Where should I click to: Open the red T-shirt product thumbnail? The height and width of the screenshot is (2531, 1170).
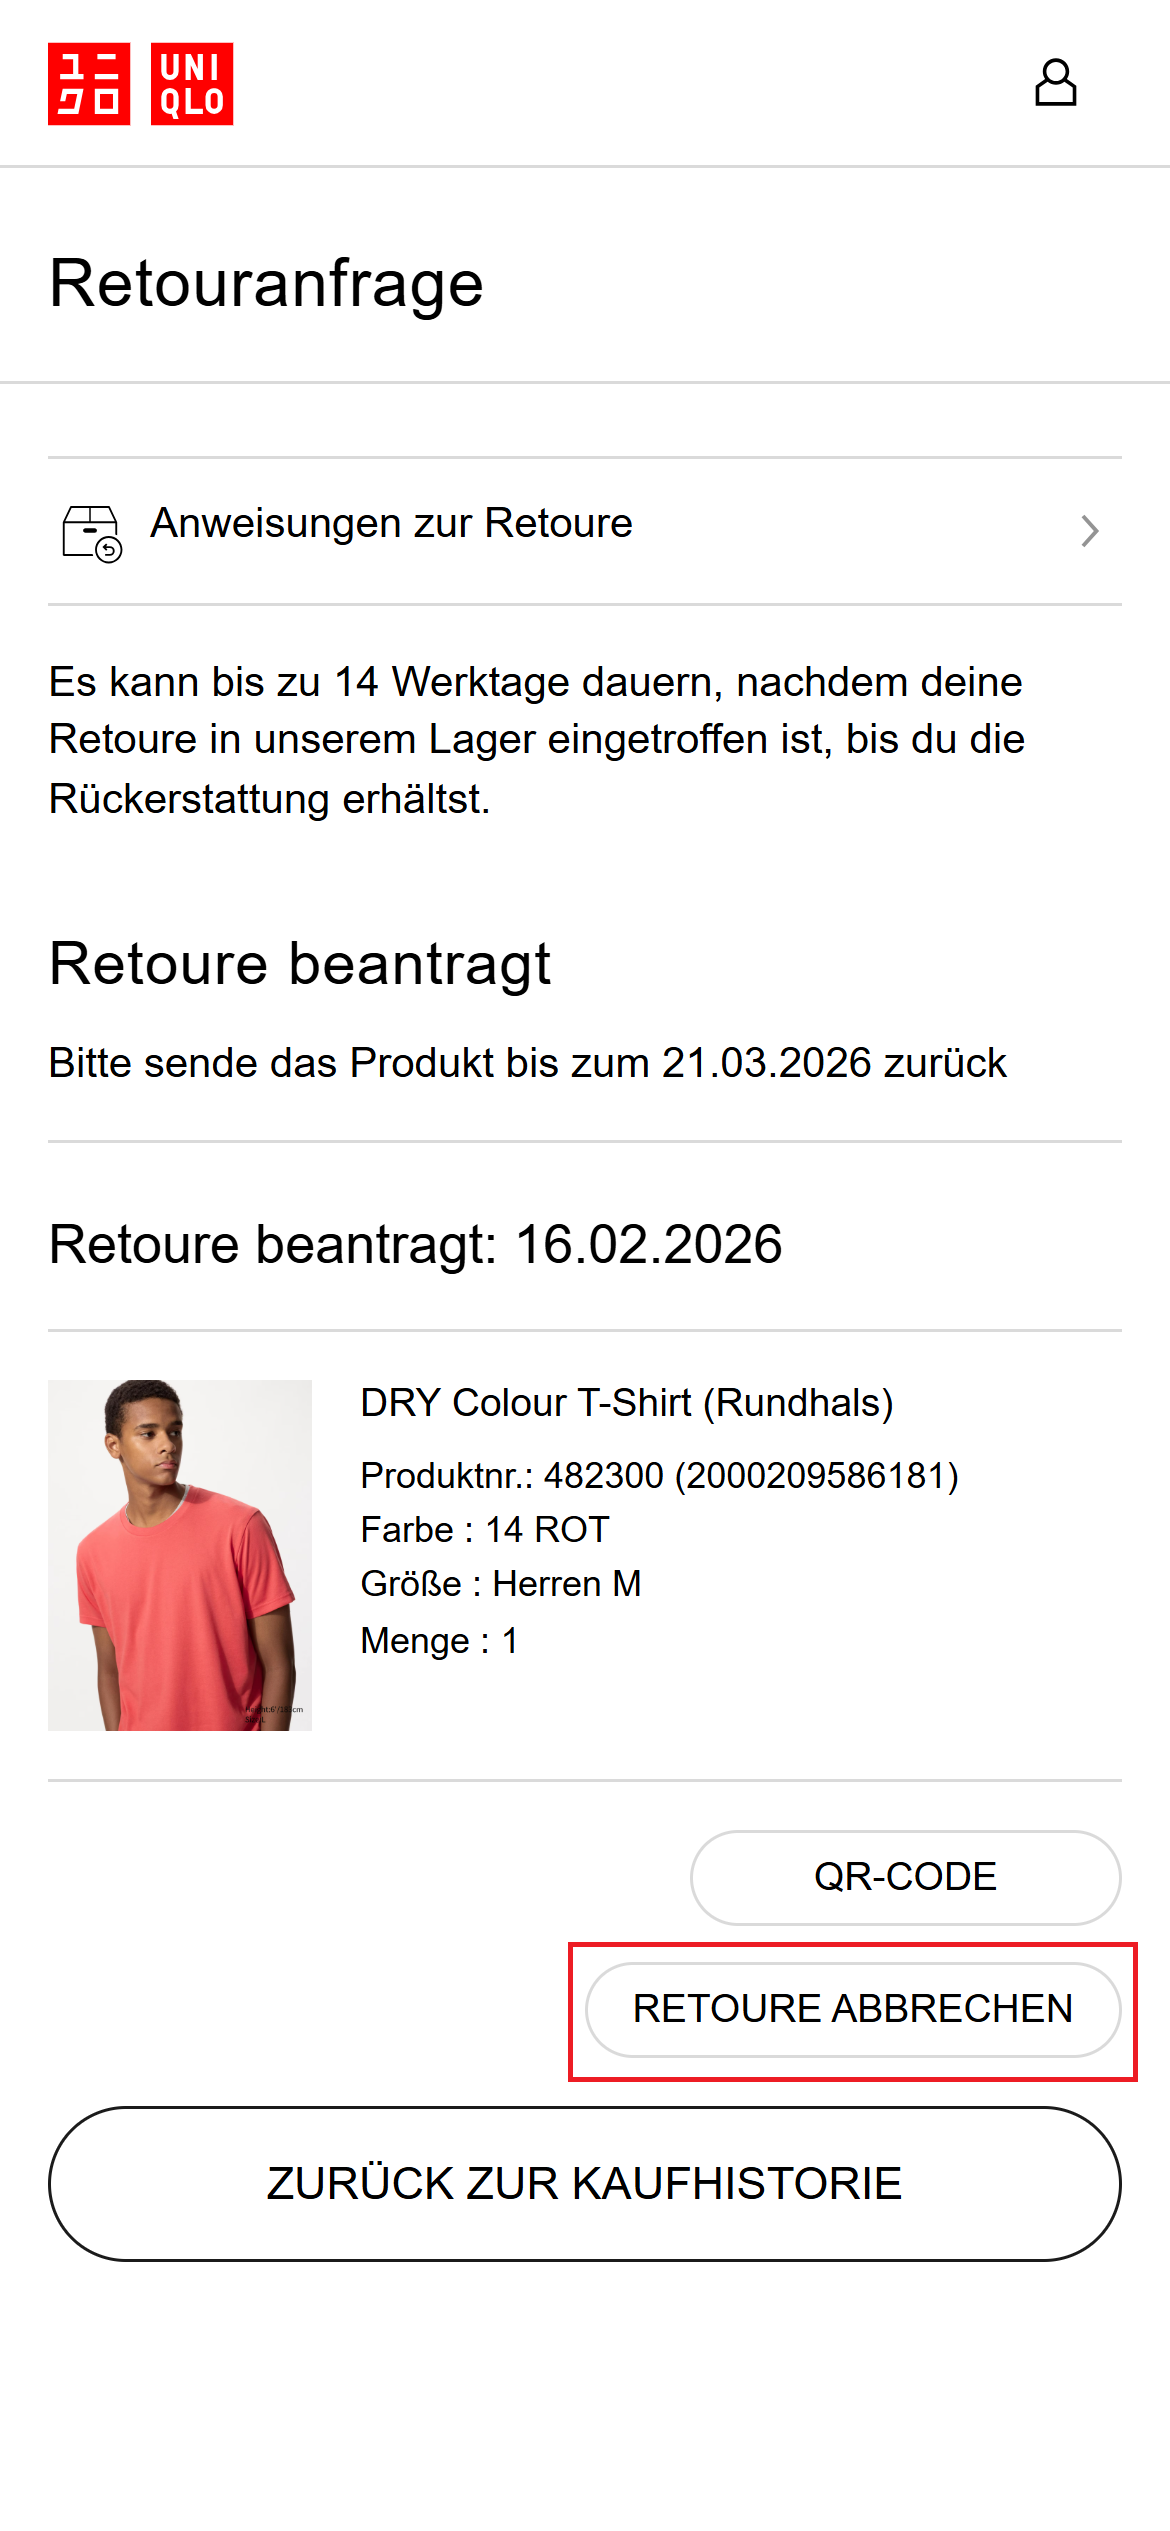click(x=180, y=1555)
